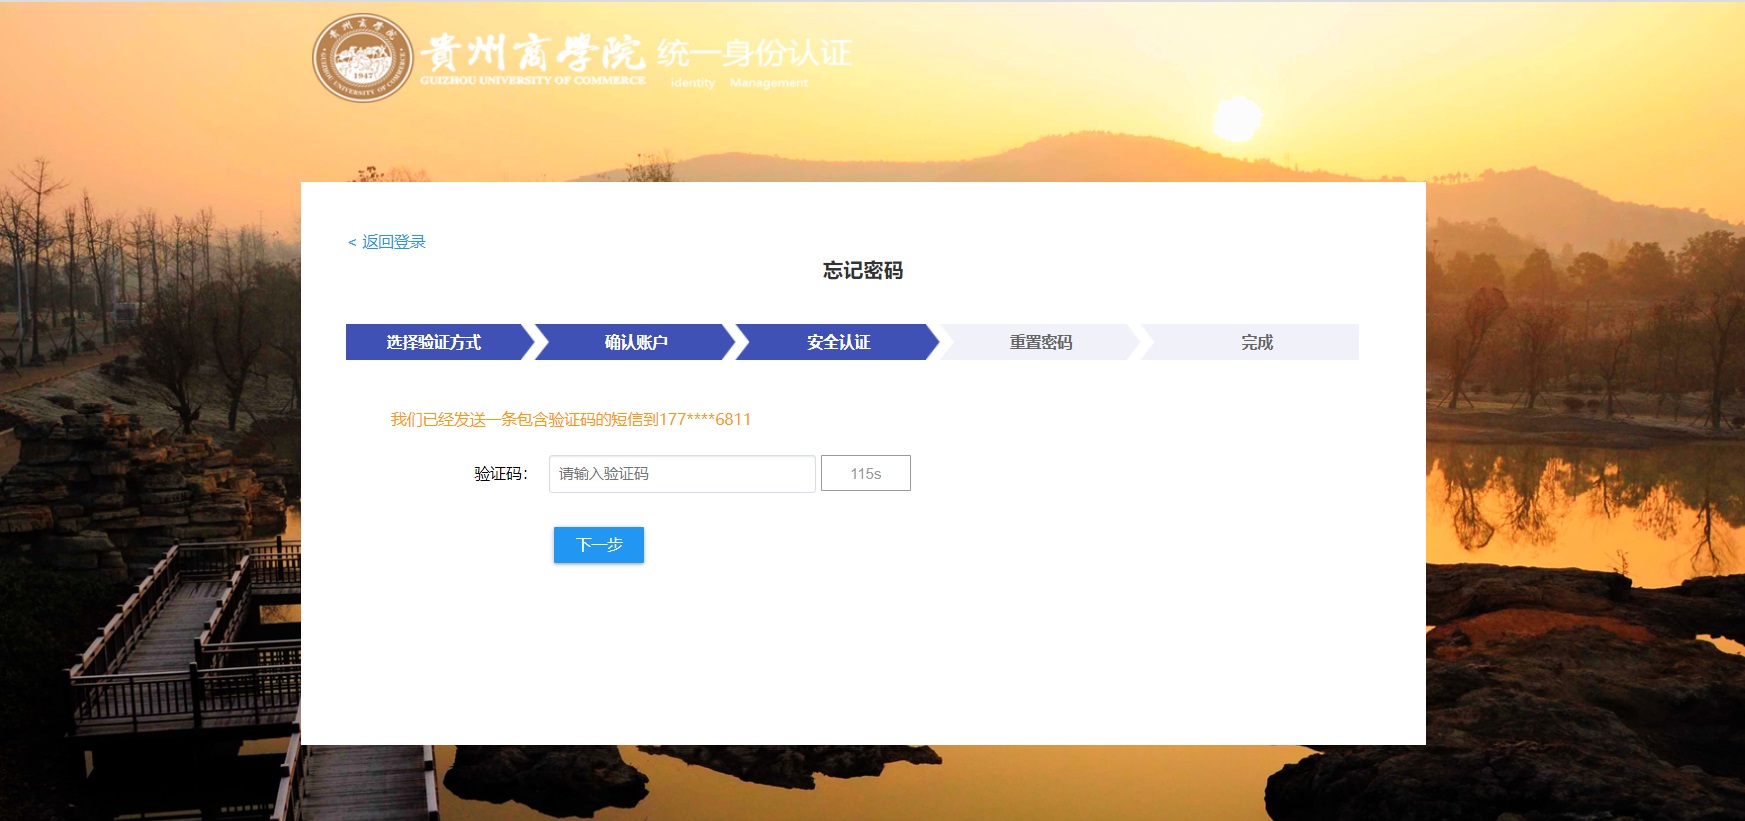Click the 115s resend countdown button
The image size is (1745, 821).
tap(866, 474)
